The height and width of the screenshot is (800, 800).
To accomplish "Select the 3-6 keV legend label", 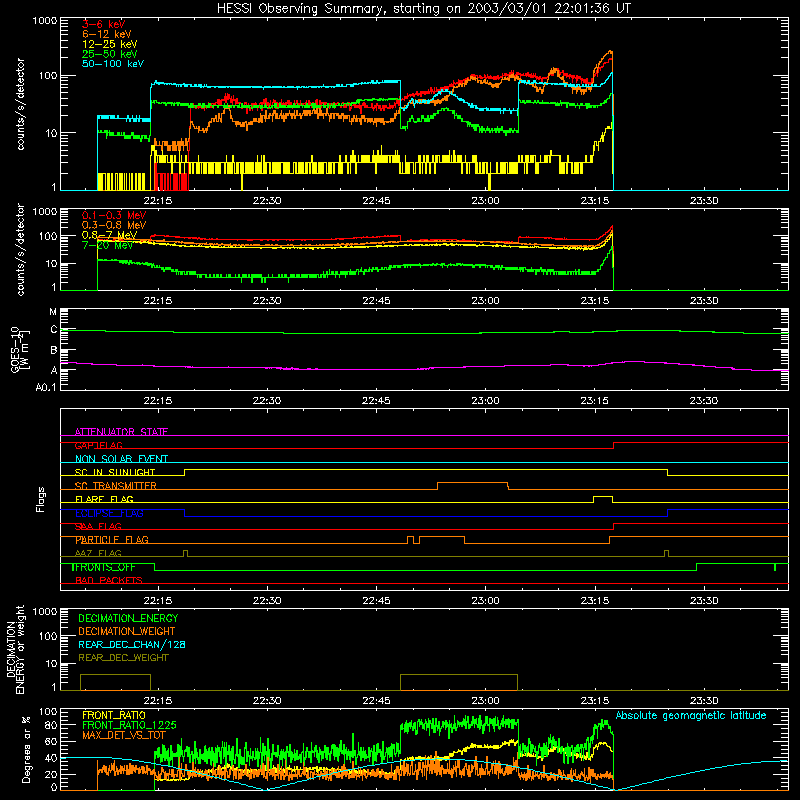I will (103, 24).
